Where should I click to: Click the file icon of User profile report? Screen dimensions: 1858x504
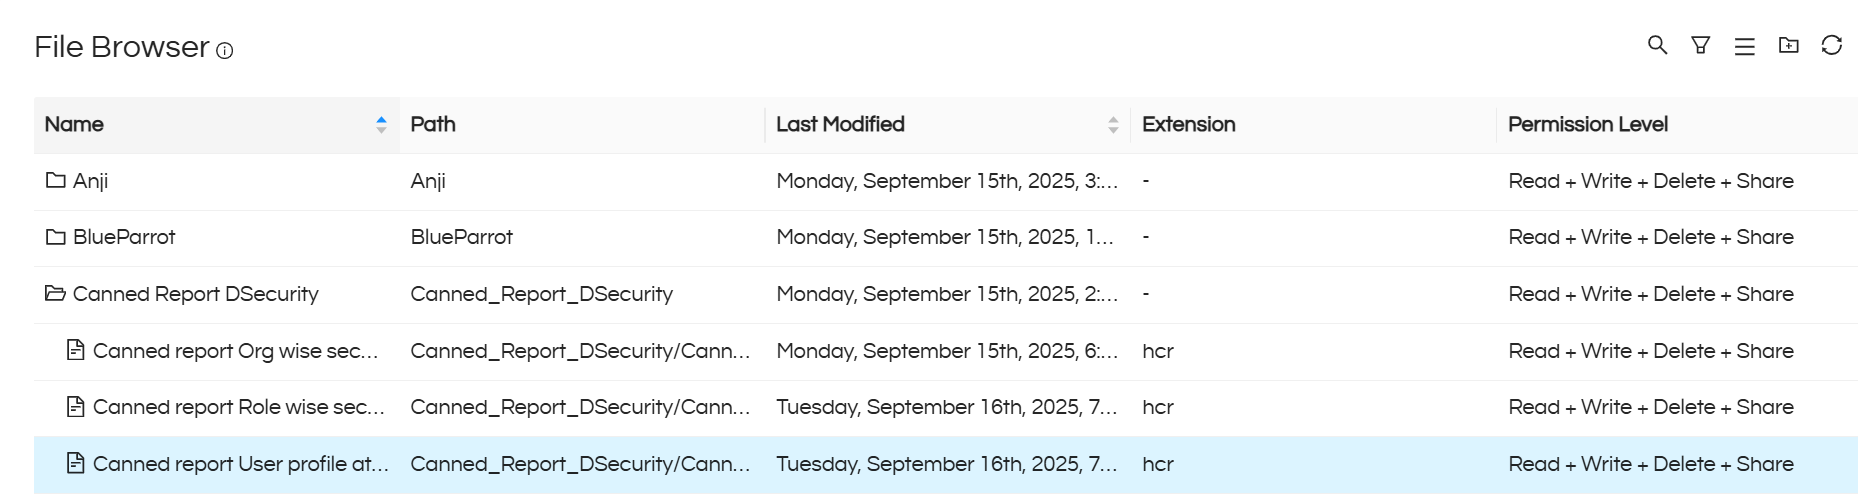coord(75,463)
